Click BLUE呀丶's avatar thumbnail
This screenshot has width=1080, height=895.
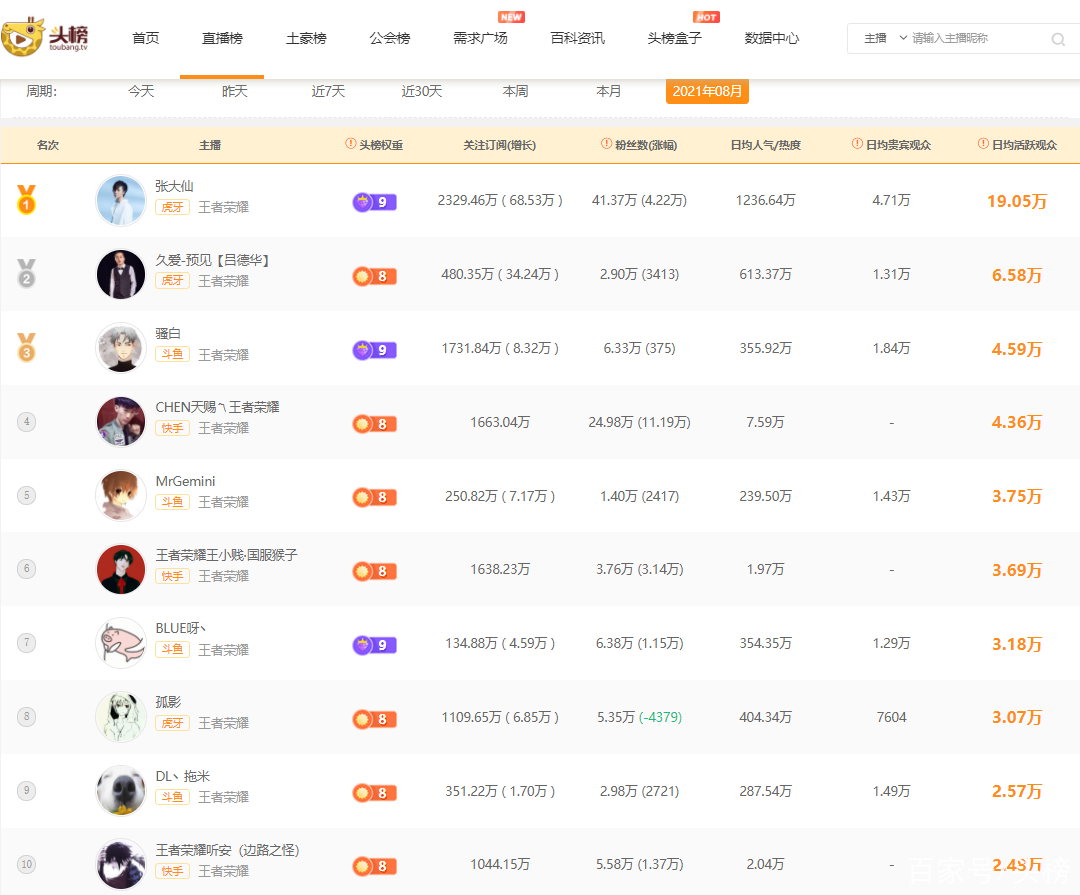click(x=121, y=643)
